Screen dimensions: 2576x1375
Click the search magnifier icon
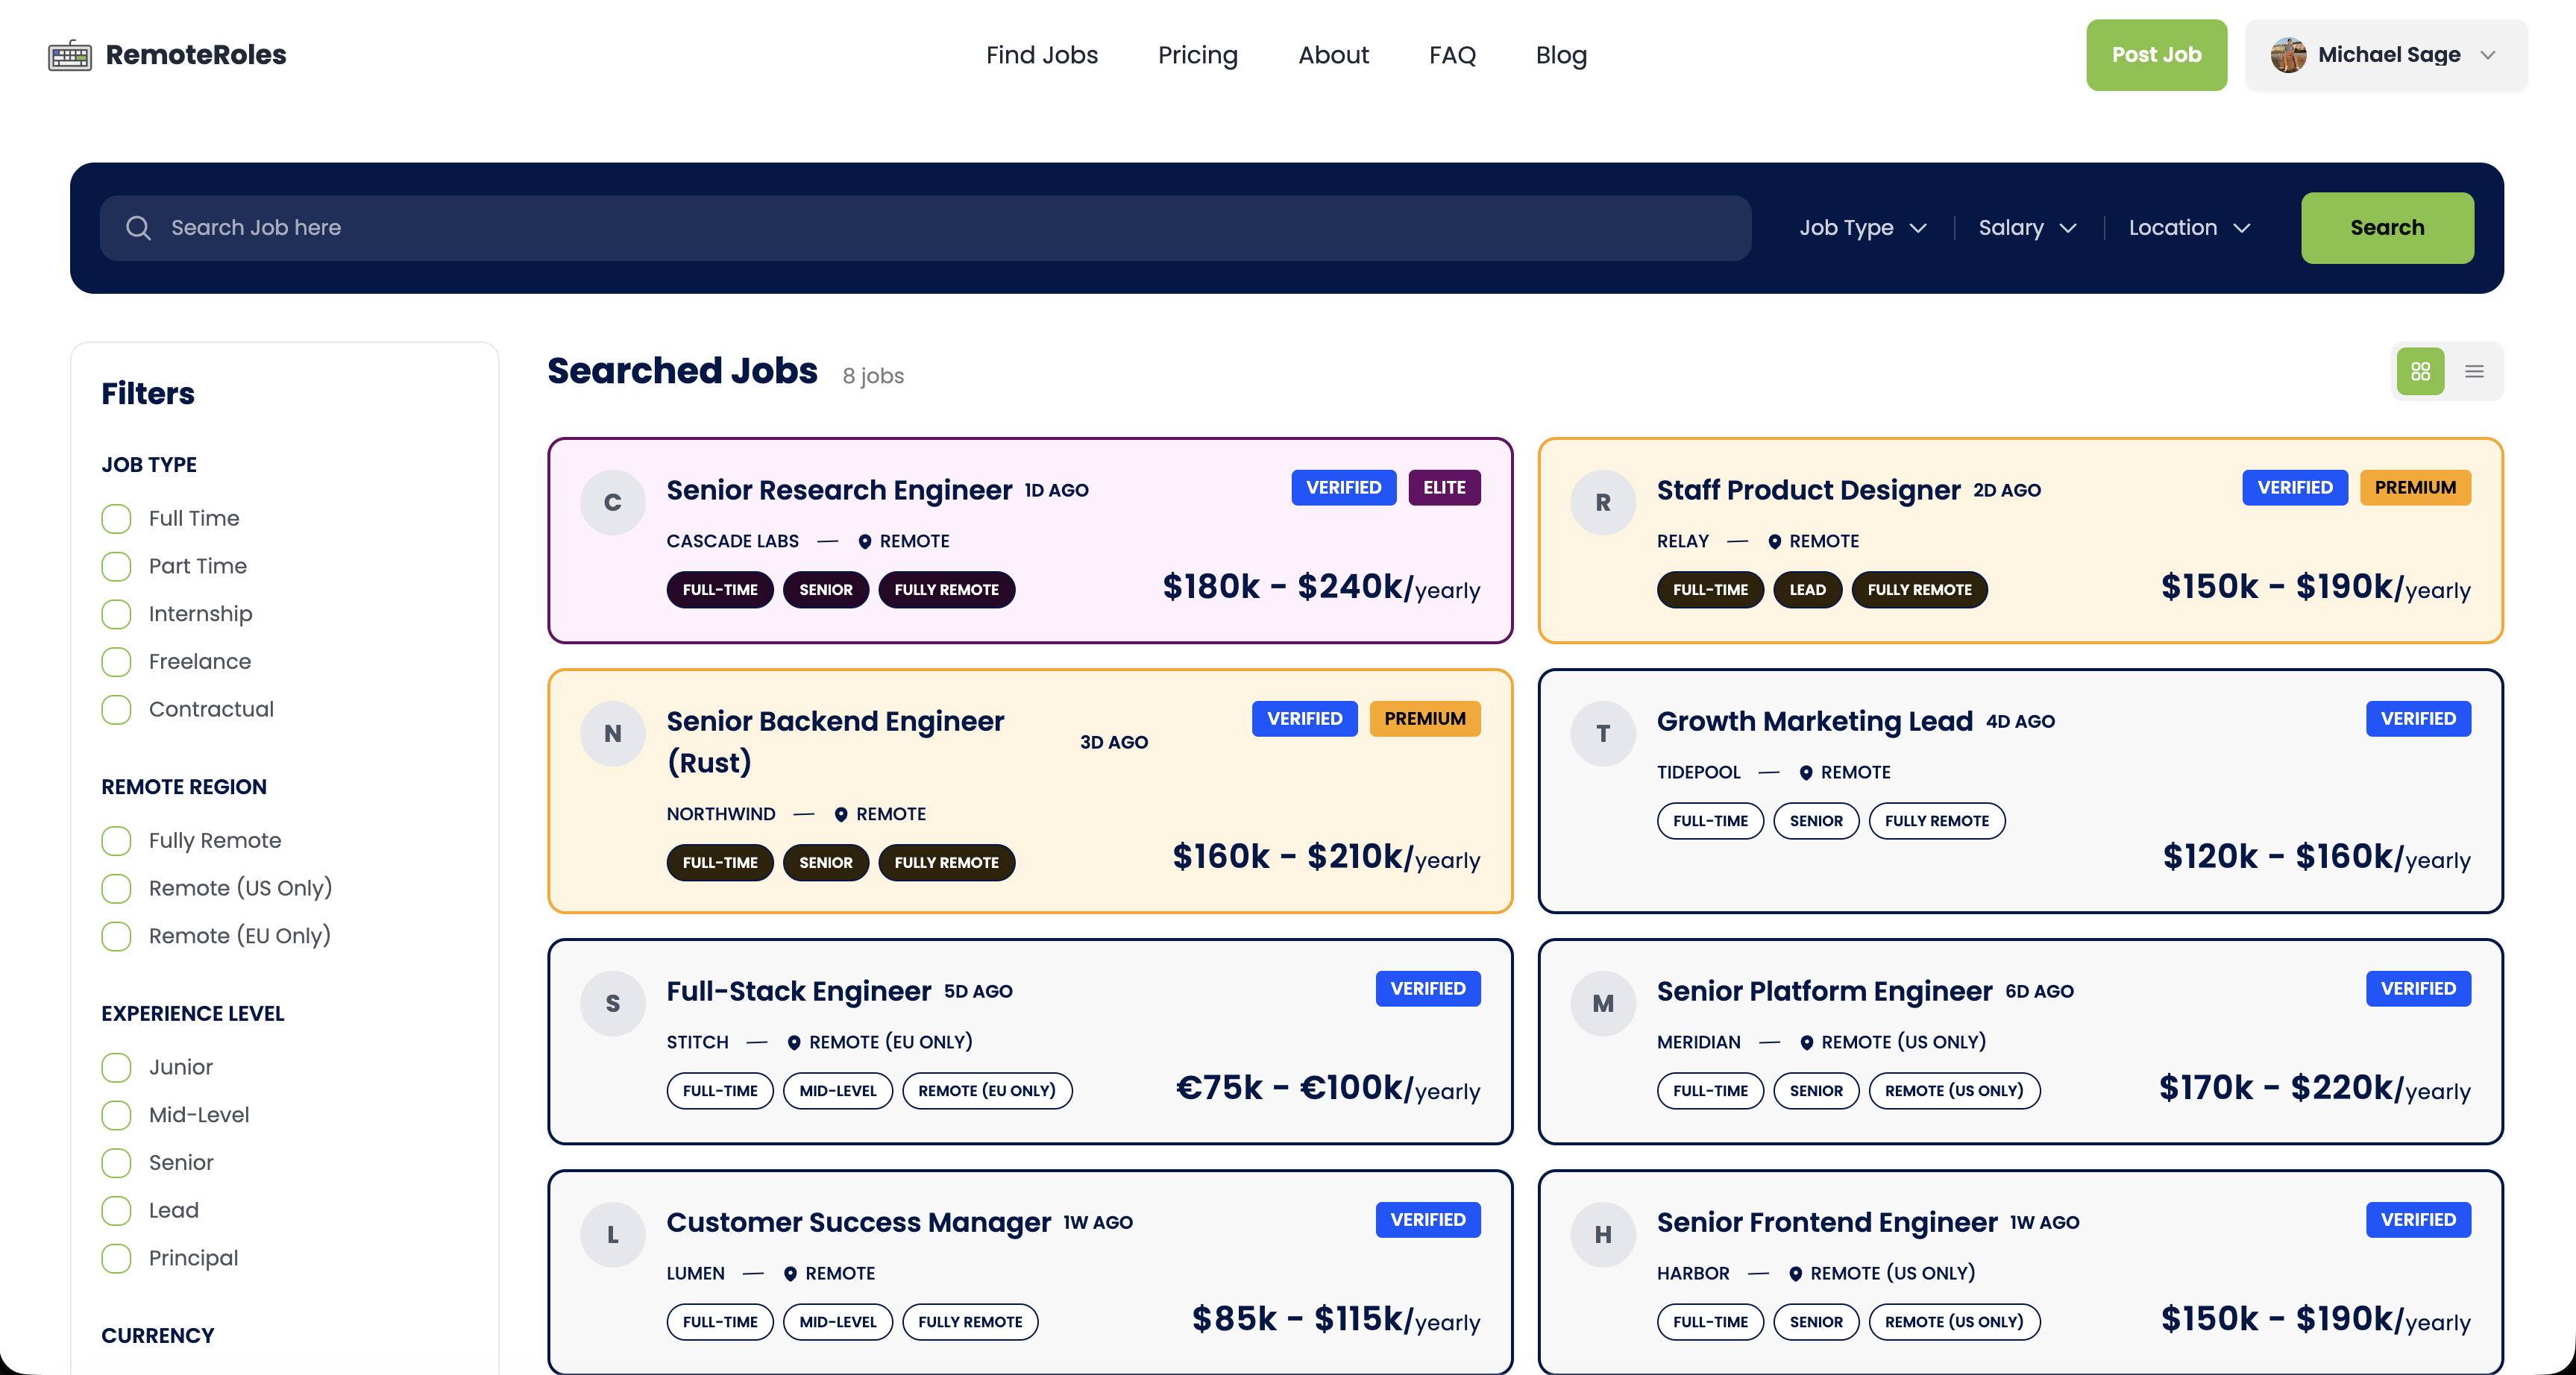138,228
